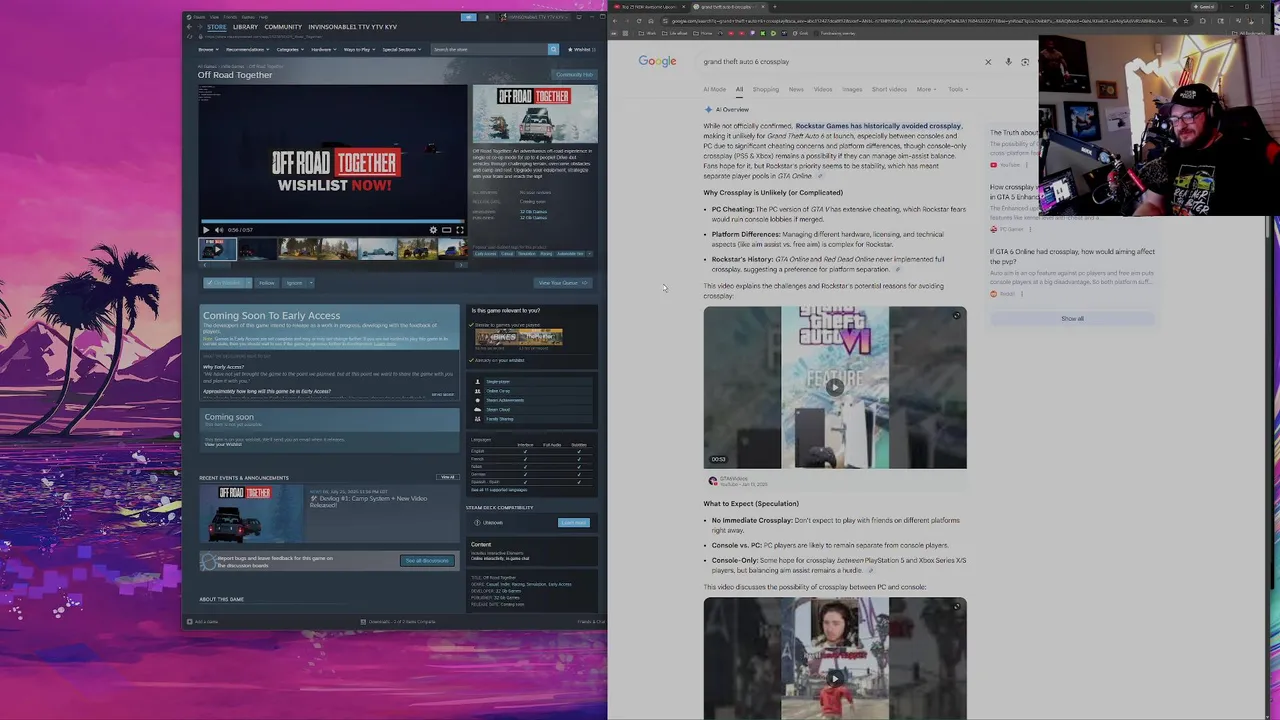The image size is (1280, 720).
Task: Expand the GTA VI video preview
Action: point(956,316)
